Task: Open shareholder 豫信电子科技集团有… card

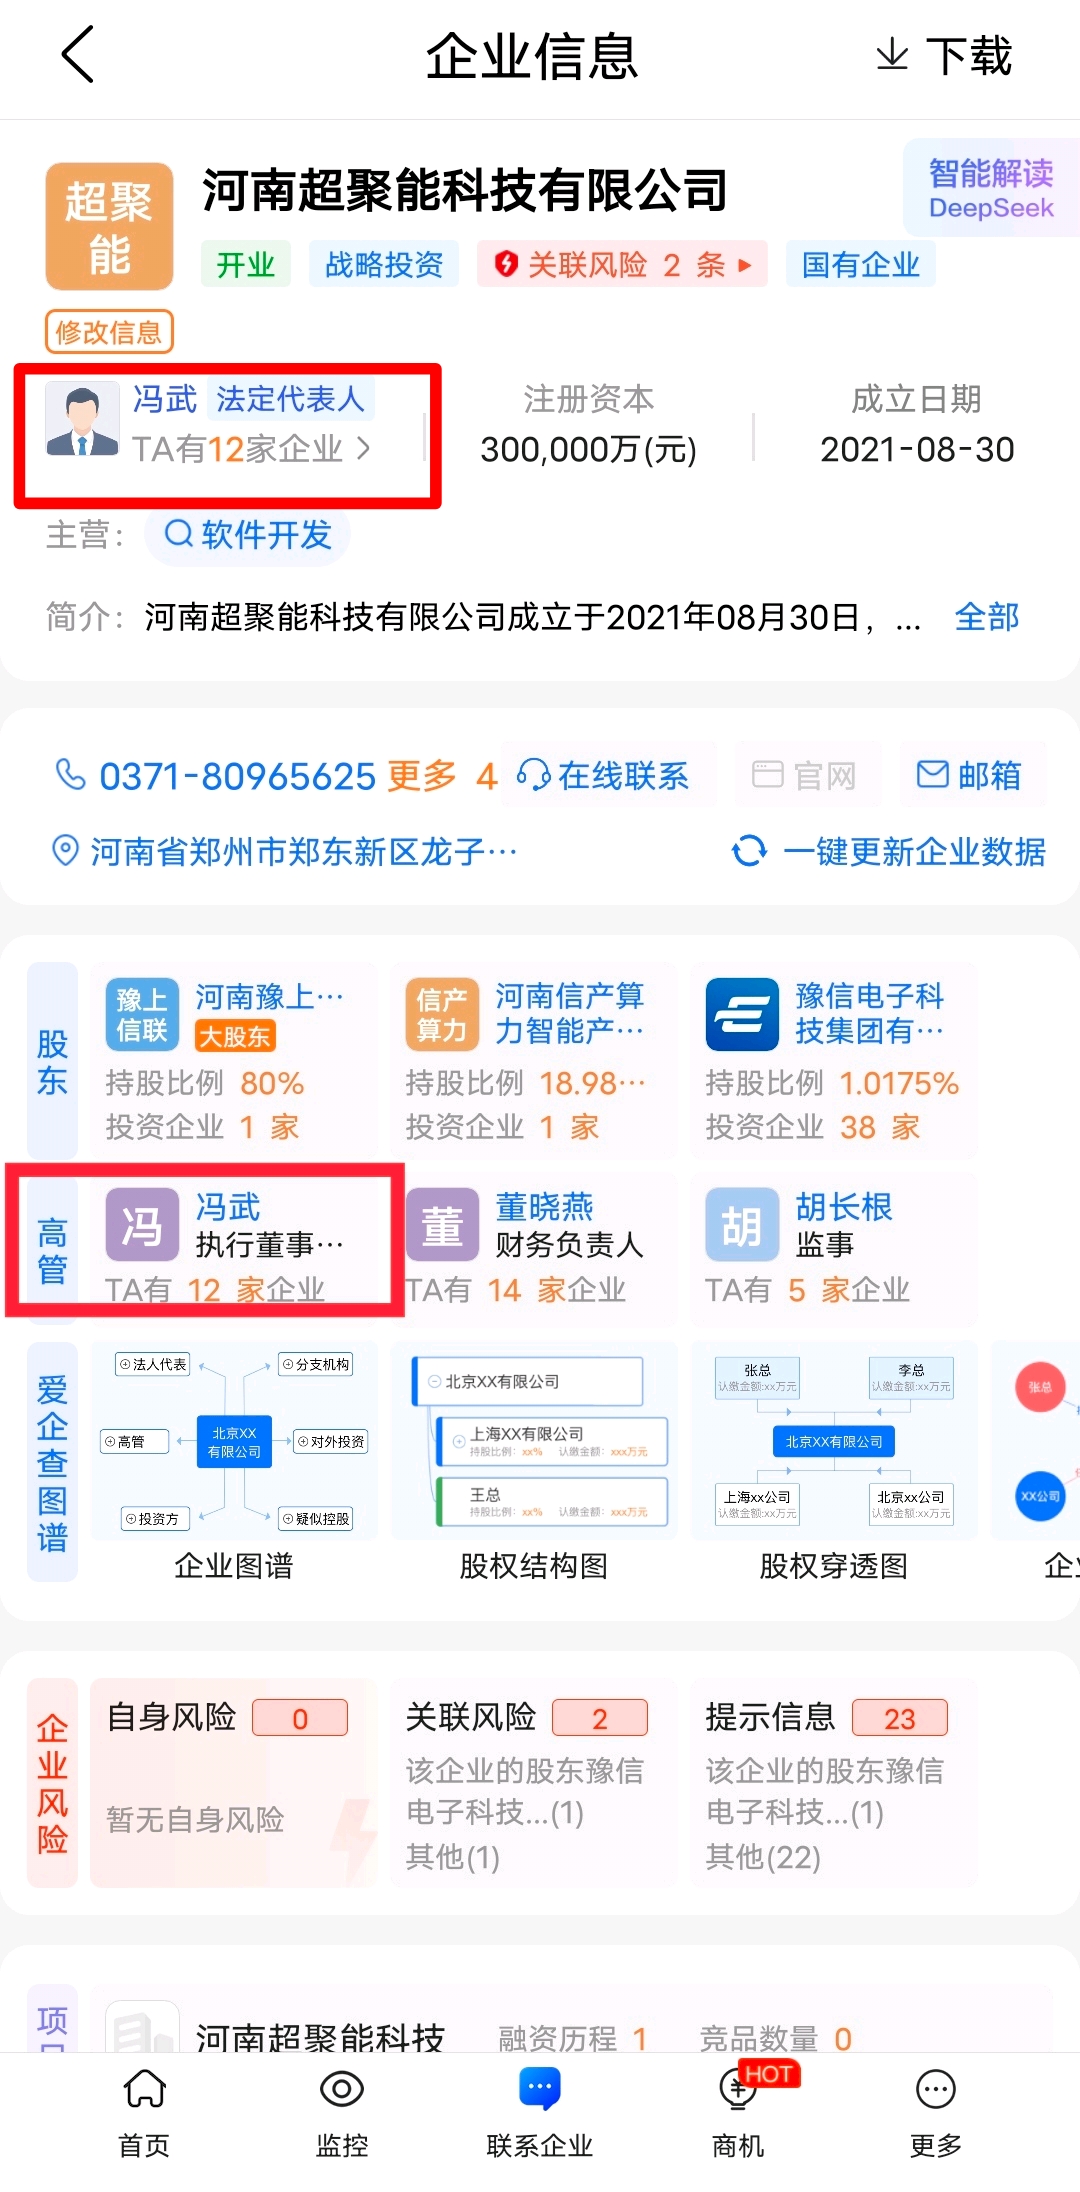Action: [833, 1061]
